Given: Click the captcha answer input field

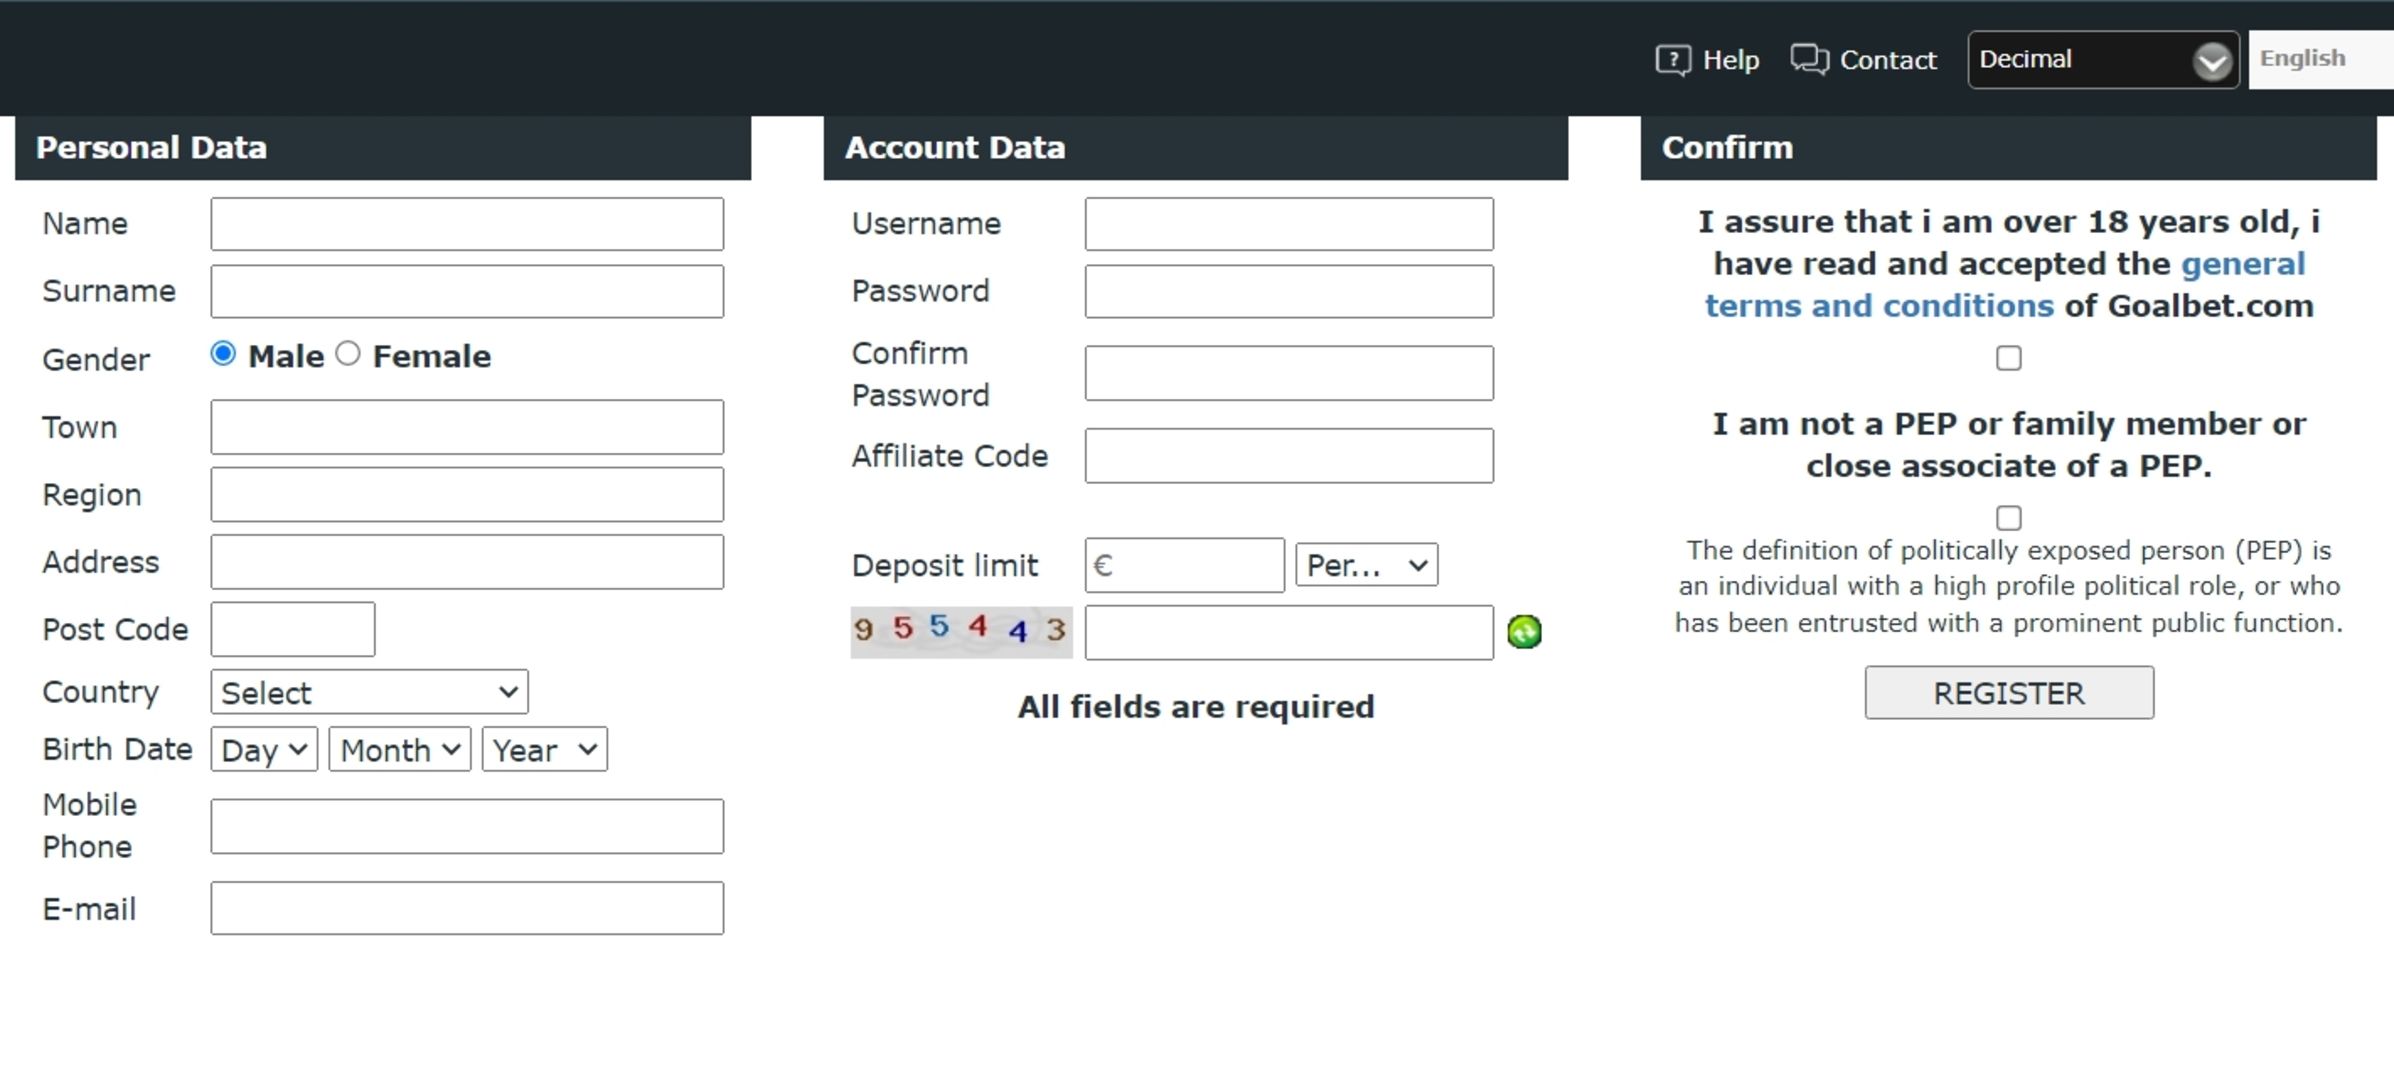Looking at the screenshot, I should tap(1287, 628).
